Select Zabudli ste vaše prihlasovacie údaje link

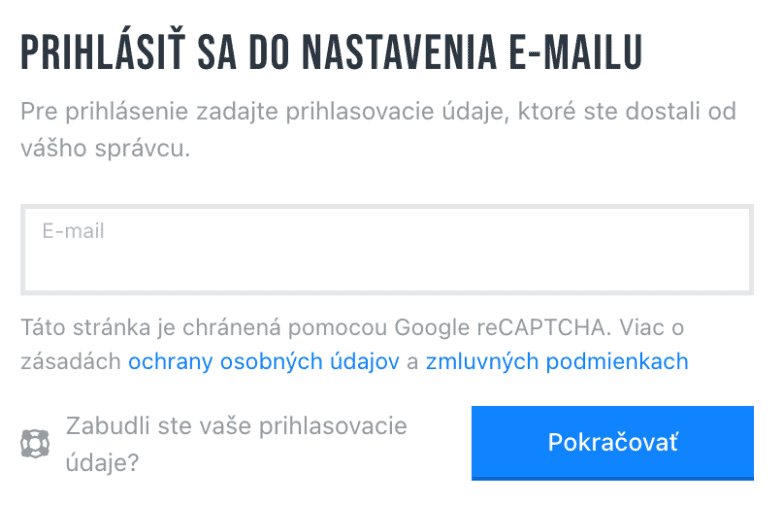[237, 444]
